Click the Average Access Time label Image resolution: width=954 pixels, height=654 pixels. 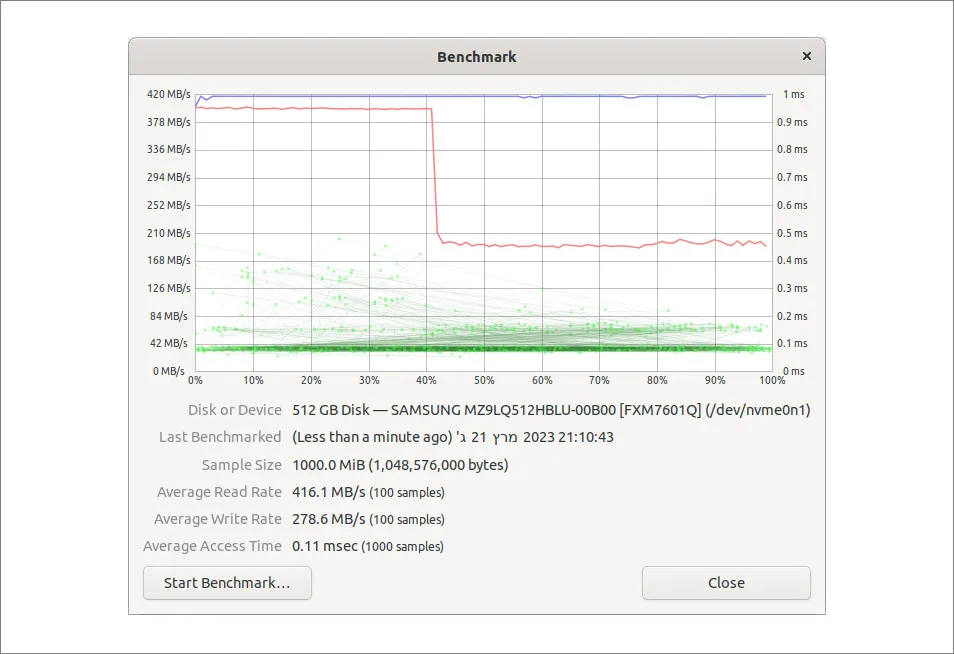coord(212,546)
